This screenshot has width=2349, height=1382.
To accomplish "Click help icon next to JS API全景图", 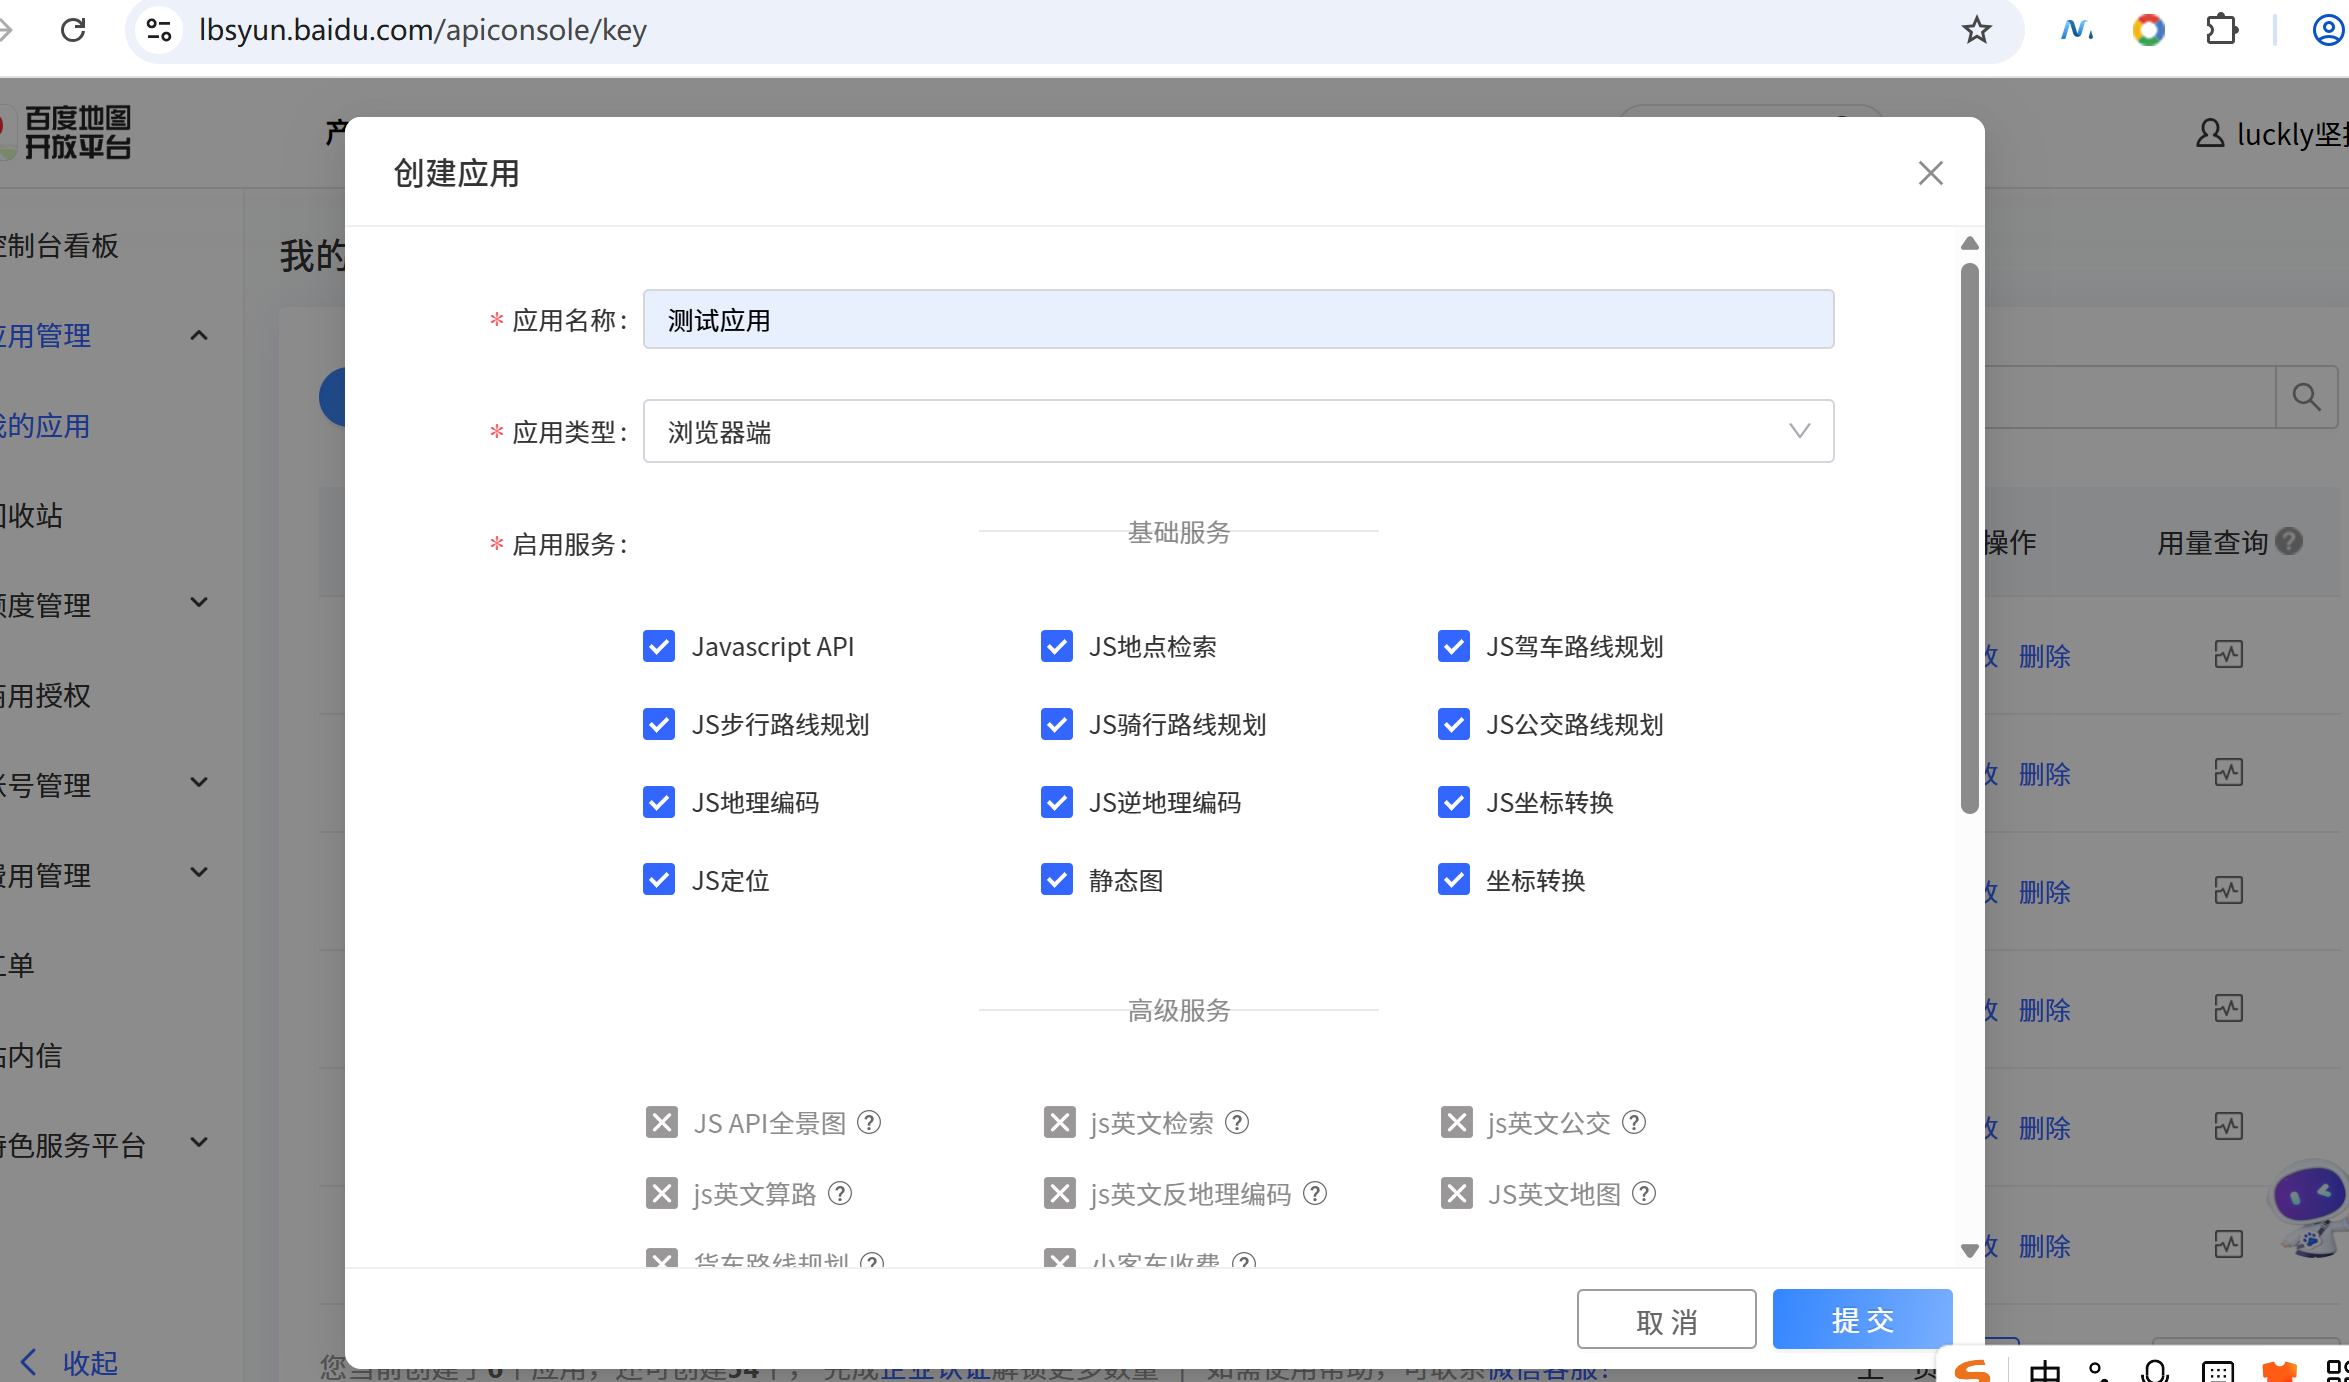I will coord(870,1122).
